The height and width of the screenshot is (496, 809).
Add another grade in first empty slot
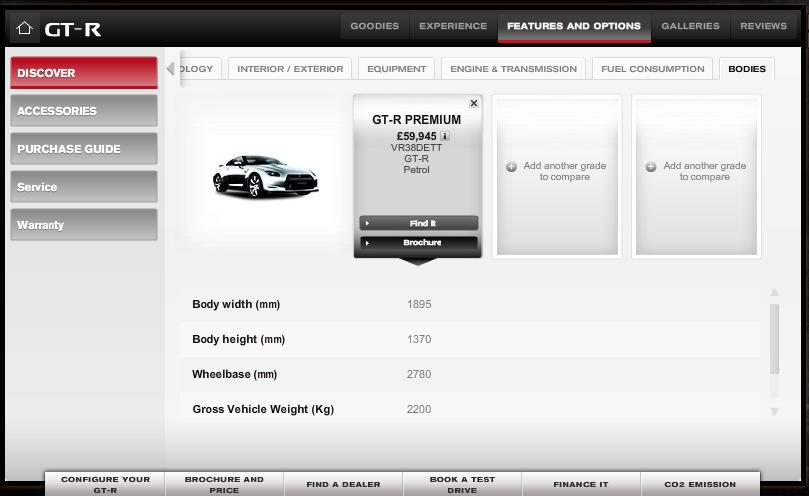557,175
